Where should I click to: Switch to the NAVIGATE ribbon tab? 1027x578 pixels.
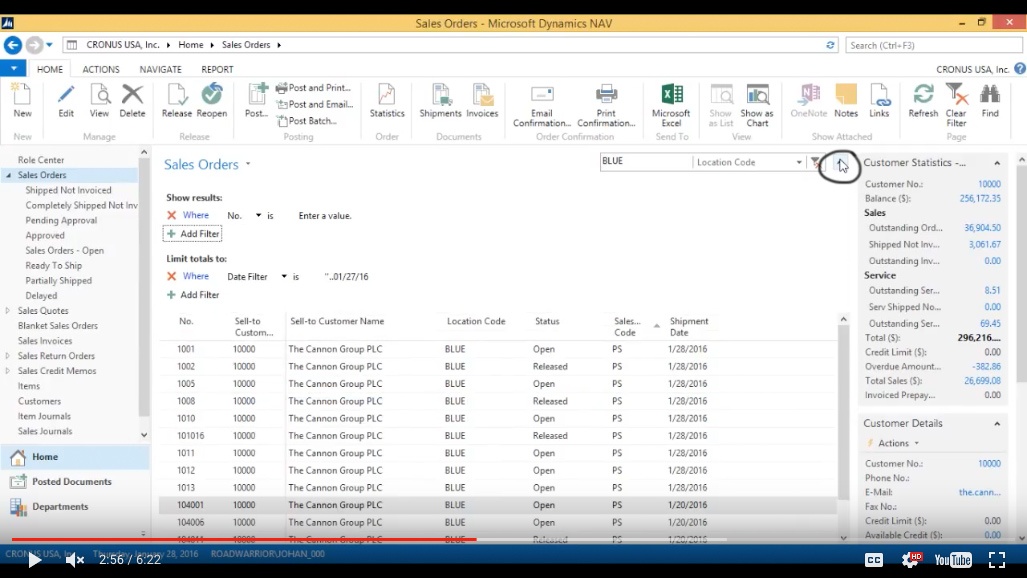pyautogui.click(x=160, y=69)
